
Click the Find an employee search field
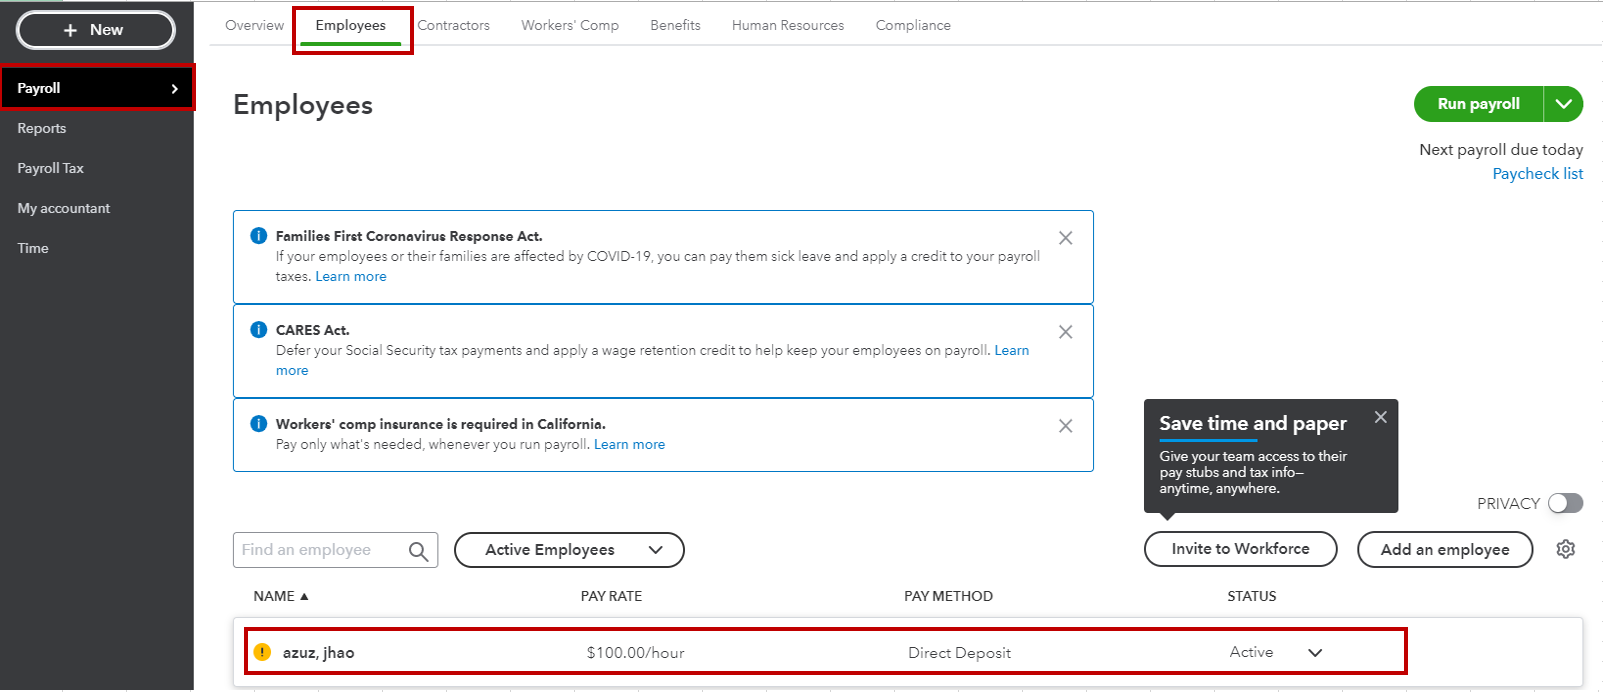[x=322, y=550]
